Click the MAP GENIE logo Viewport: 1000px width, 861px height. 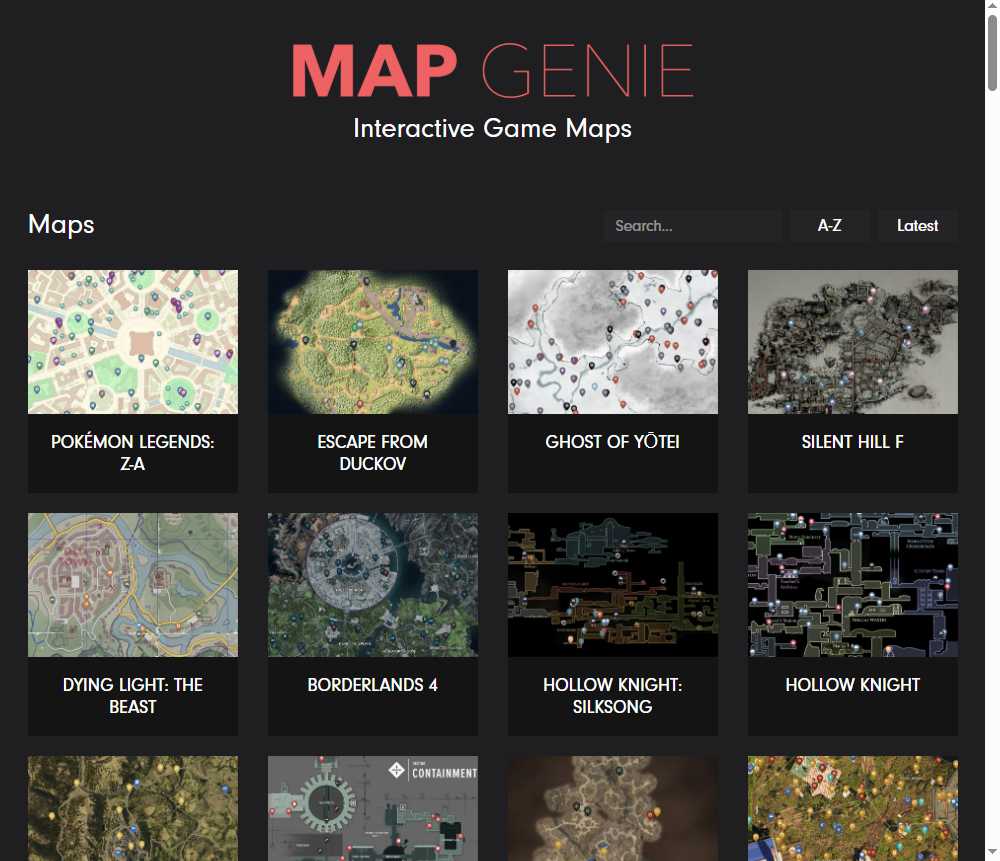click(491, 70)
